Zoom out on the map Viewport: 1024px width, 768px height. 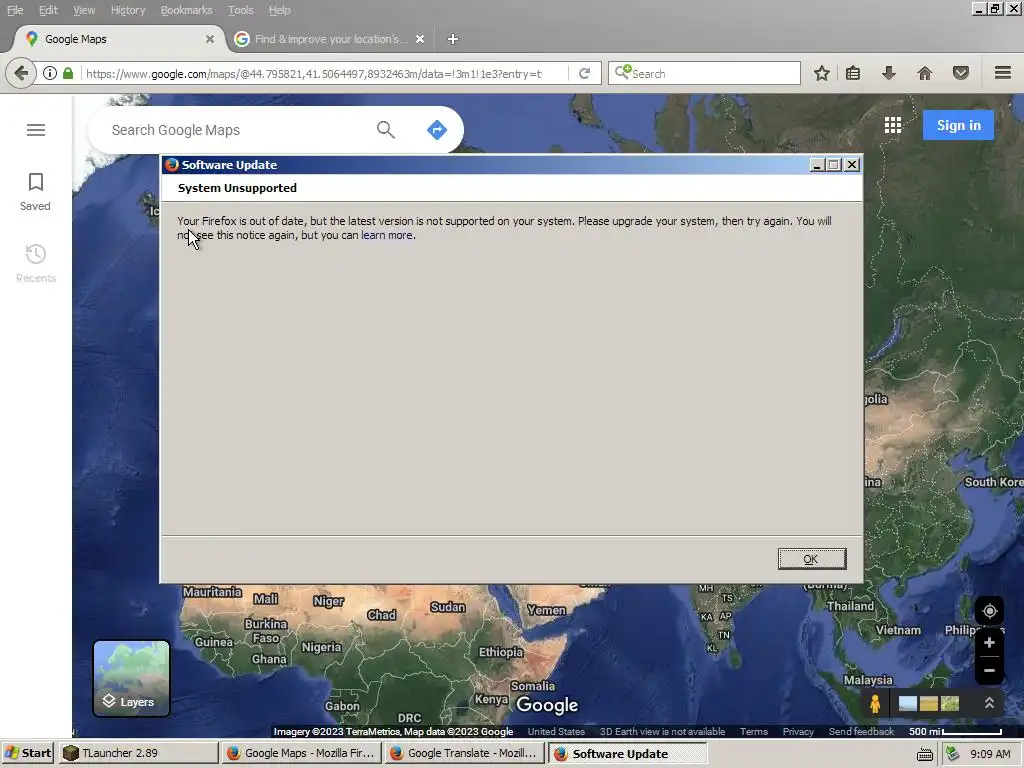click(x=989, y=671)
